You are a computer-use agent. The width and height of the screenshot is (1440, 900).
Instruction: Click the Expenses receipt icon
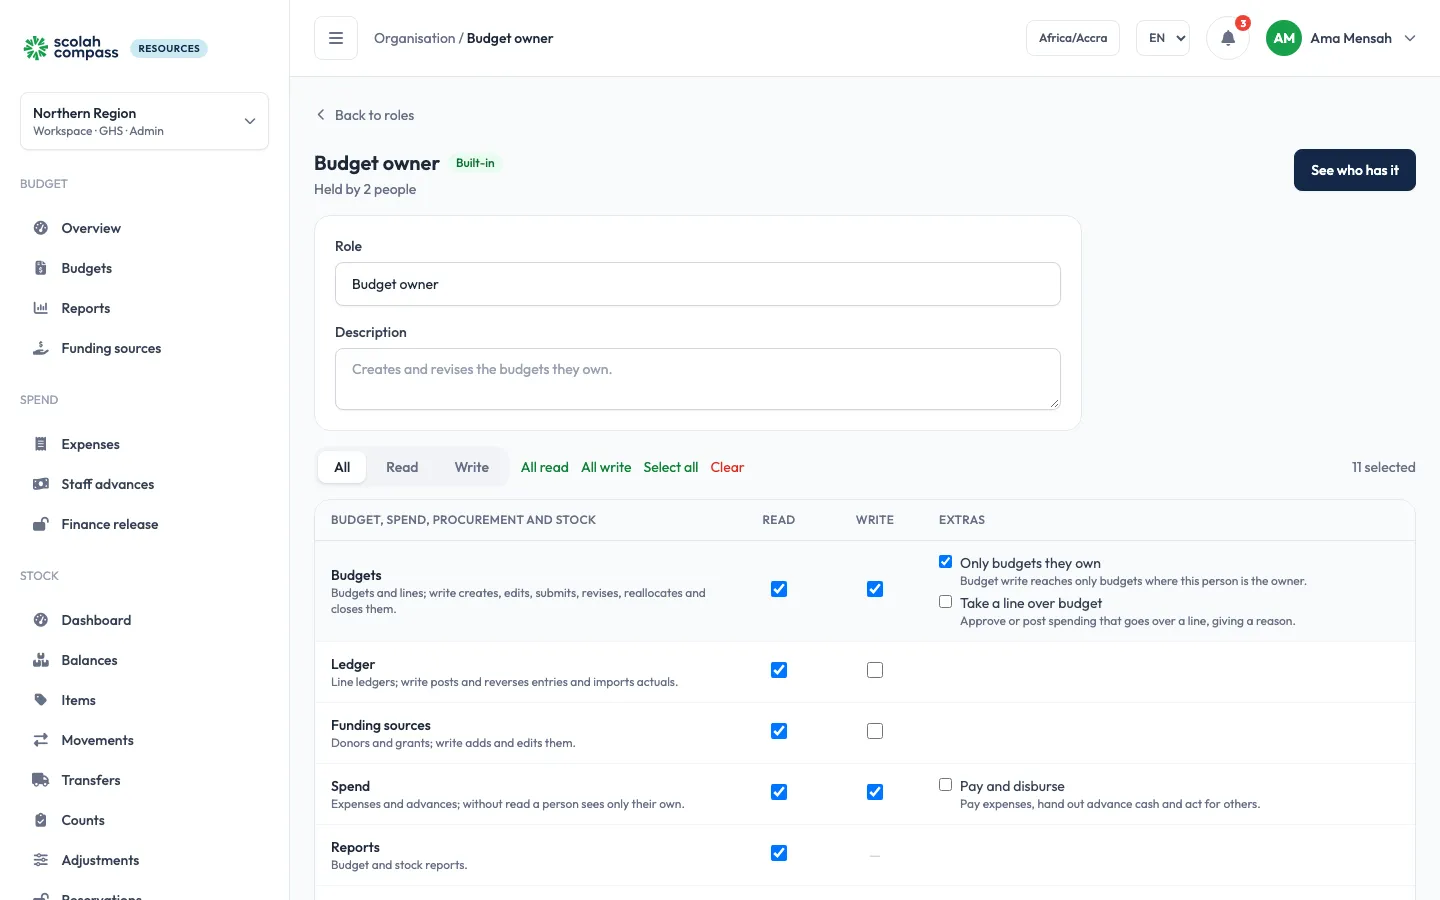pyautogui.click(x=41, y=444)
